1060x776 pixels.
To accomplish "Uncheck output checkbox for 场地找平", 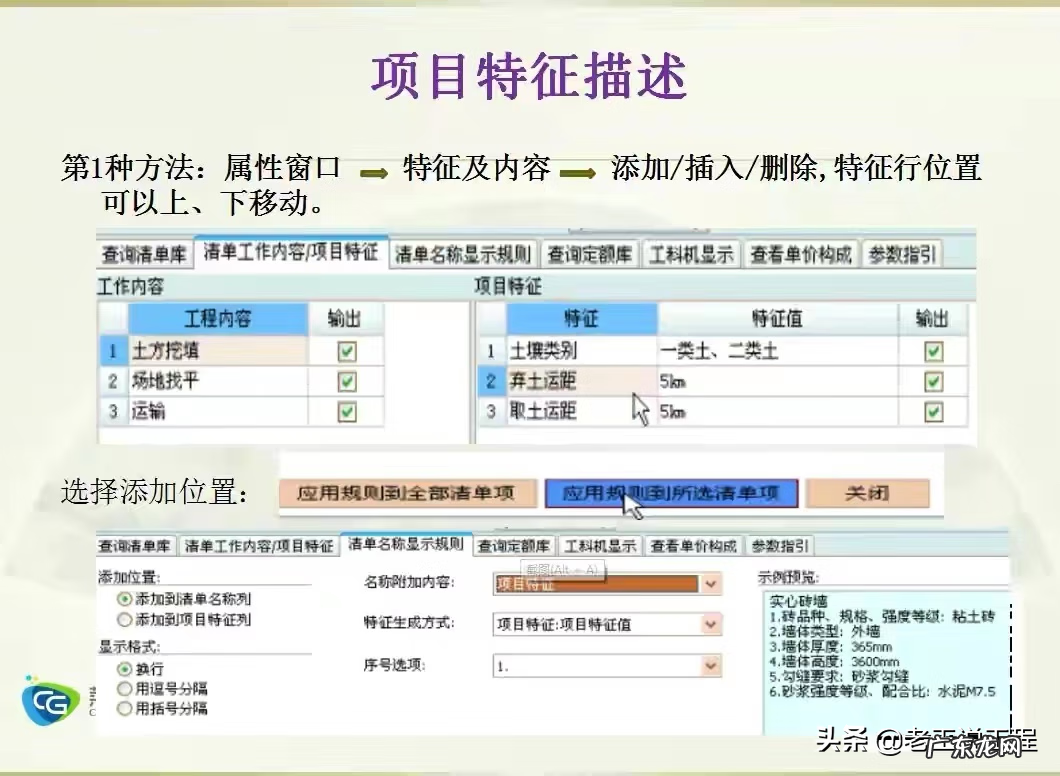I will tap(347, 382).
